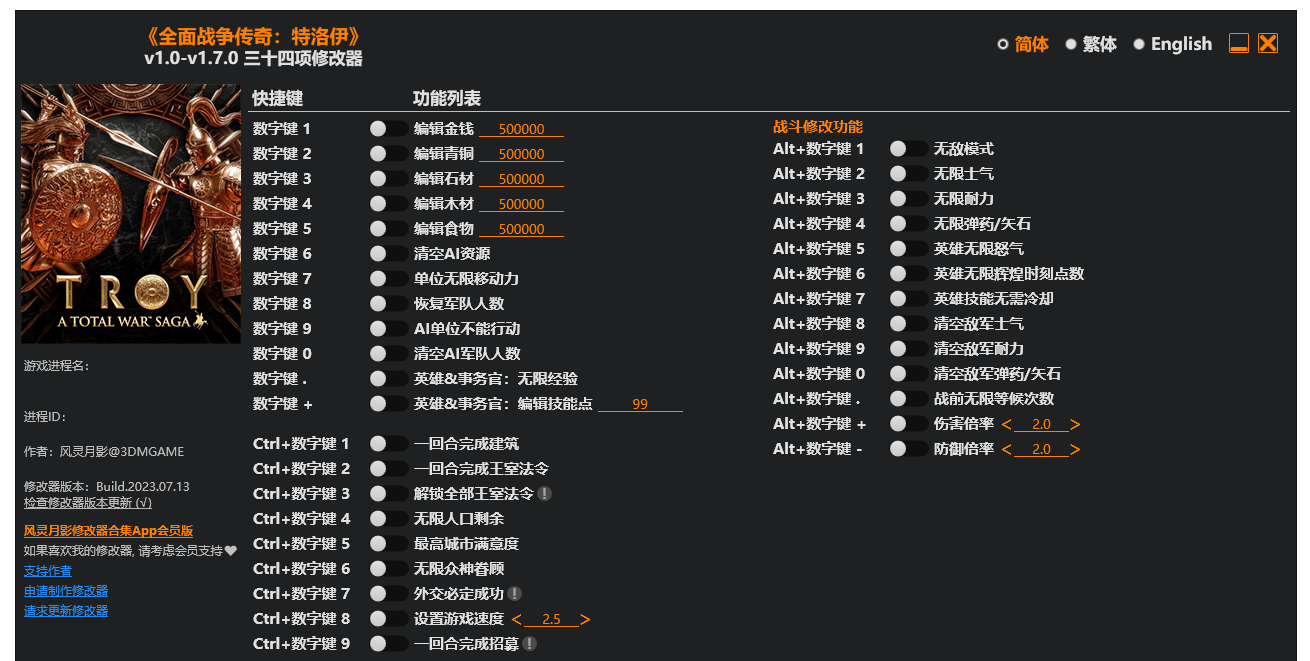Click info icon next to 一回合完成招募
Screen dimensions: 1310x661
(x=529, y=644)
